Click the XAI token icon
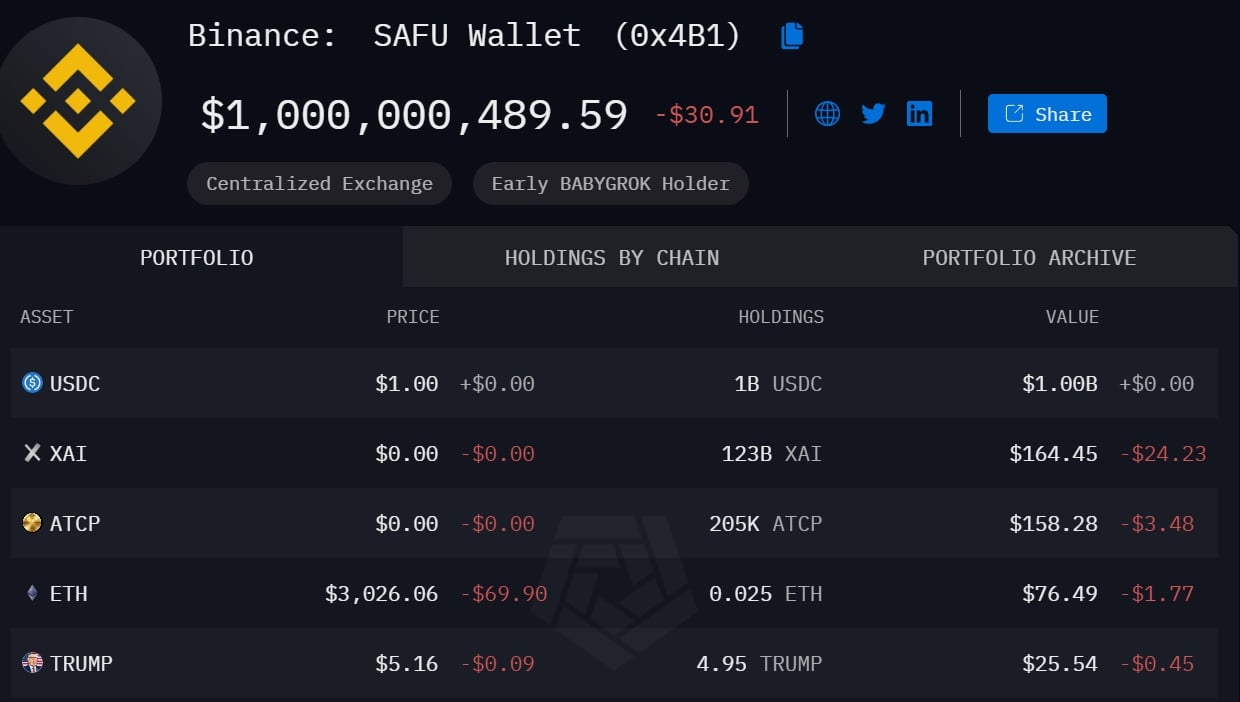 point(32,453)
